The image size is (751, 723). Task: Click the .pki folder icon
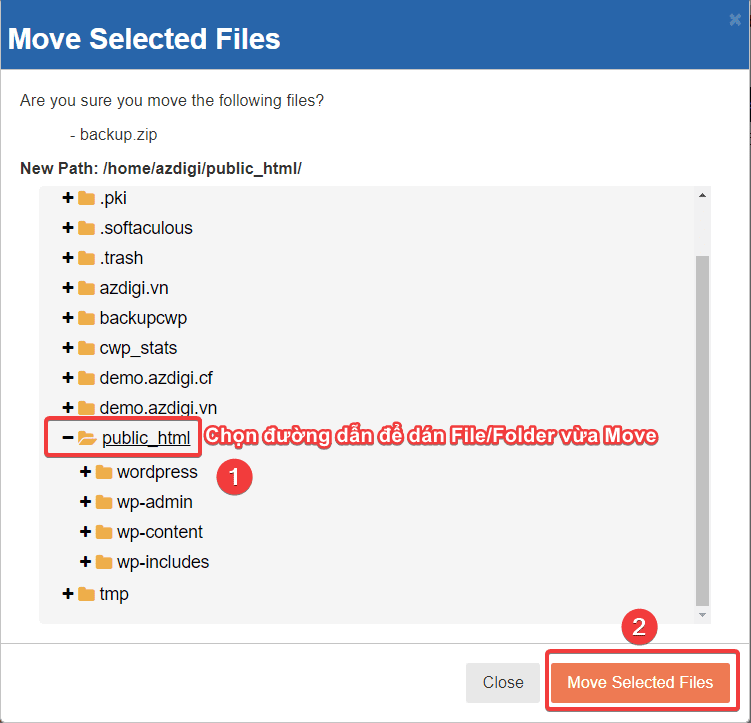[x=86, y=198]
